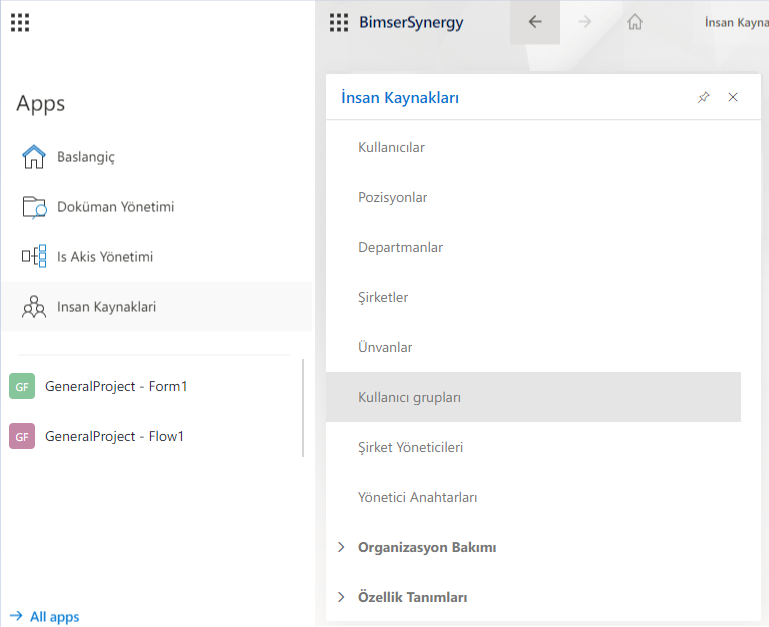Click the Baslangiç home icon in Apps
Viewport: 769px width, 627px height.
coord(34,157)
